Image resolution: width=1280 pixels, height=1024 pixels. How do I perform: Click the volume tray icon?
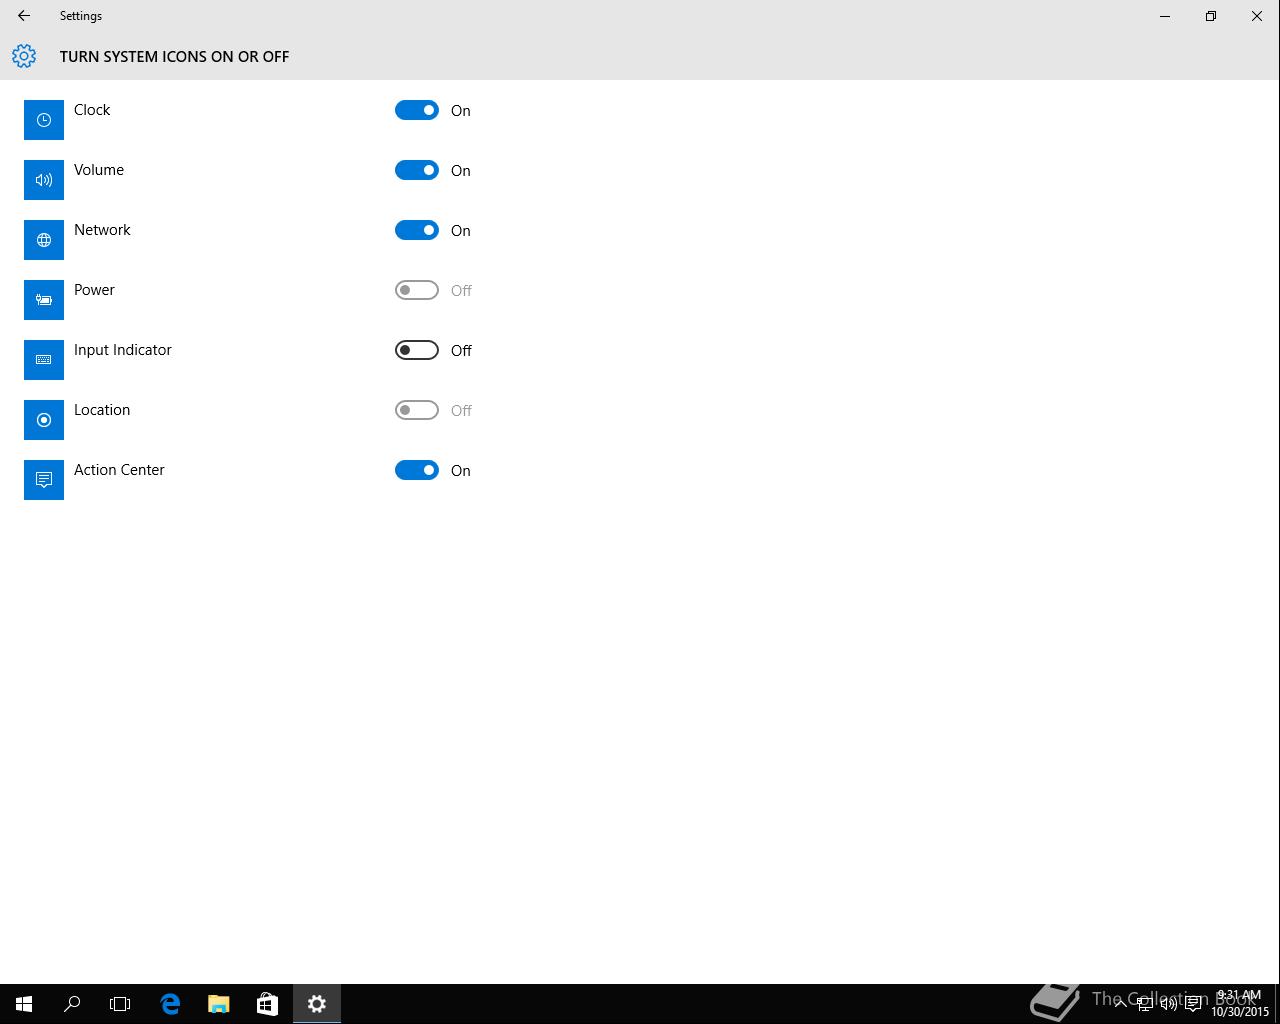click(1169, 1004)
